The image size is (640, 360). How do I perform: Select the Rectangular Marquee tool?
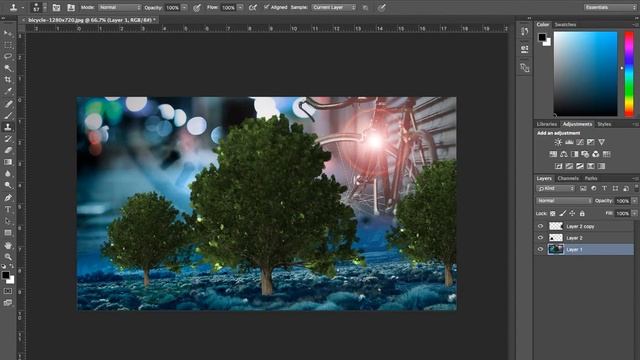tap(8, 45)
